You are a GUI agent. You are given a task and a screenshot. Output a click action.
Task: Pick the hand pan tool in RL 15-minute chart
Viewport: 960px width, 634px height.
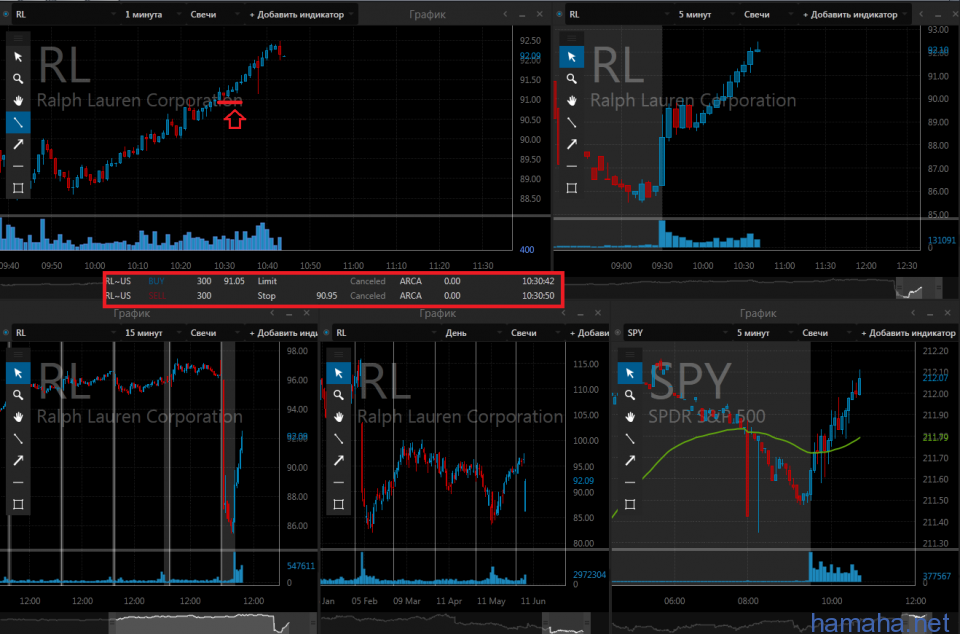coord(18,417)
